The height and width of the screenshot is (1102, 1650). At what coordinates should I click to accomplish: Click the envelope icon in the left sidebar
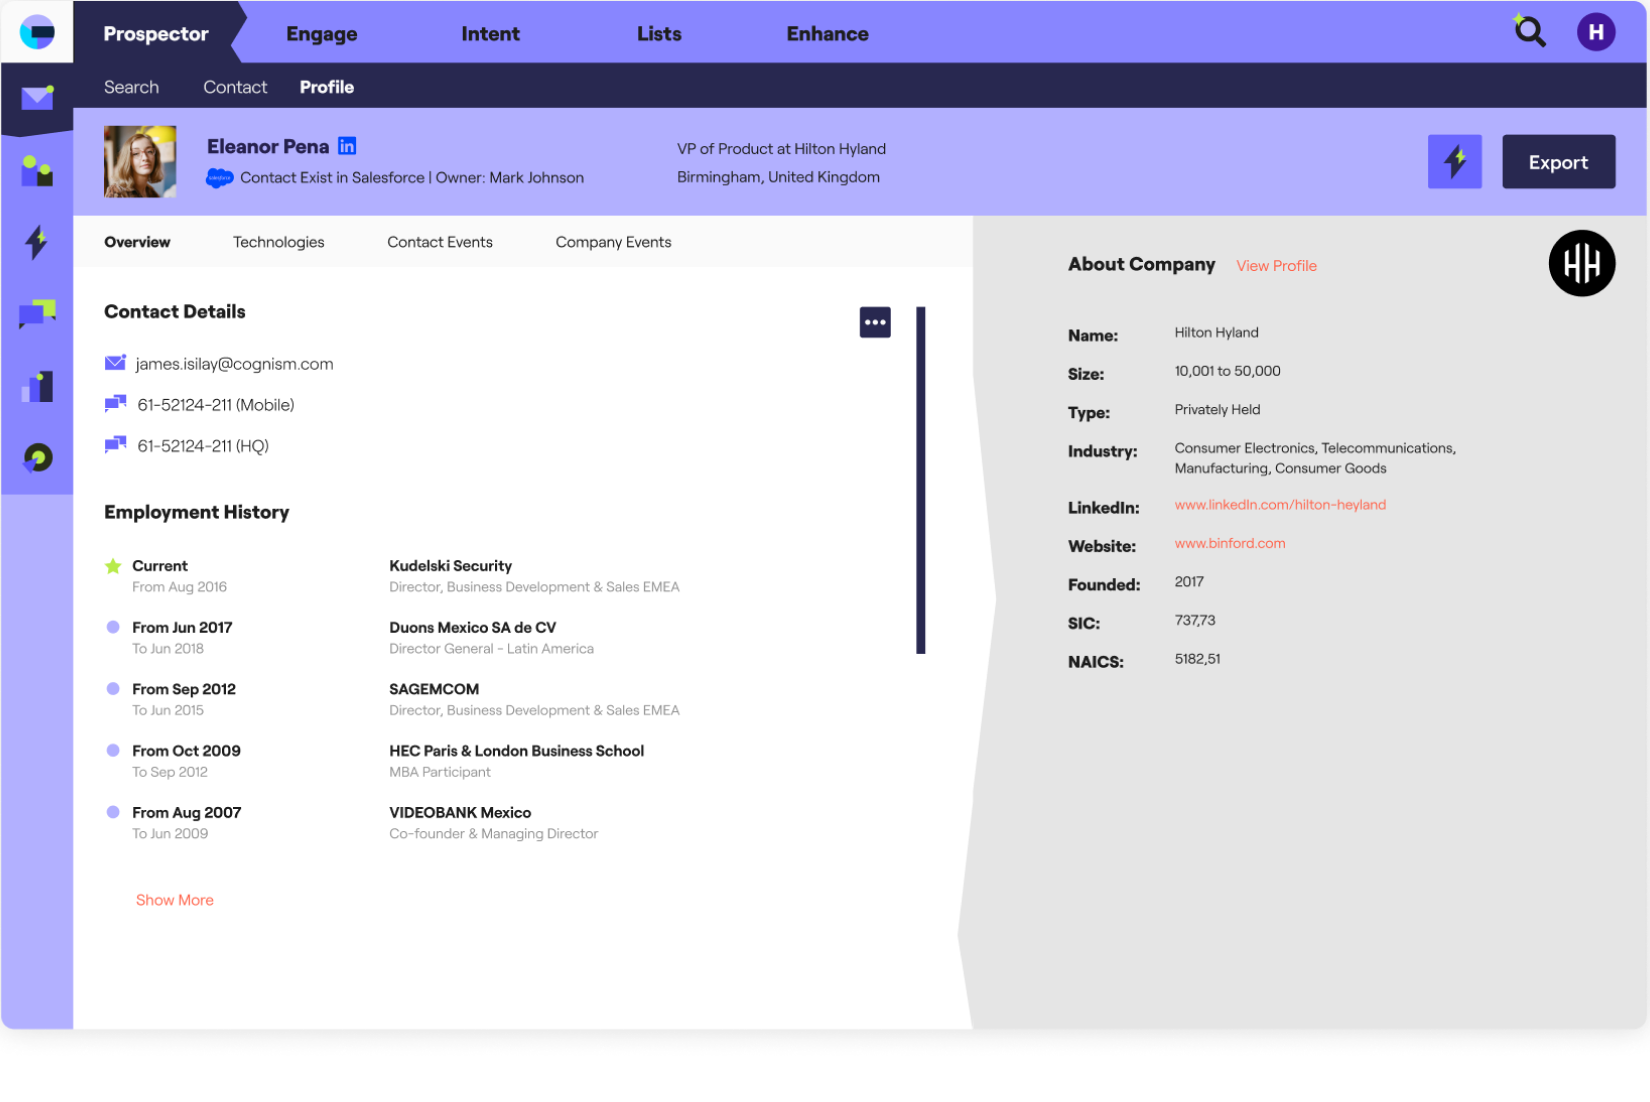point(37,98)
